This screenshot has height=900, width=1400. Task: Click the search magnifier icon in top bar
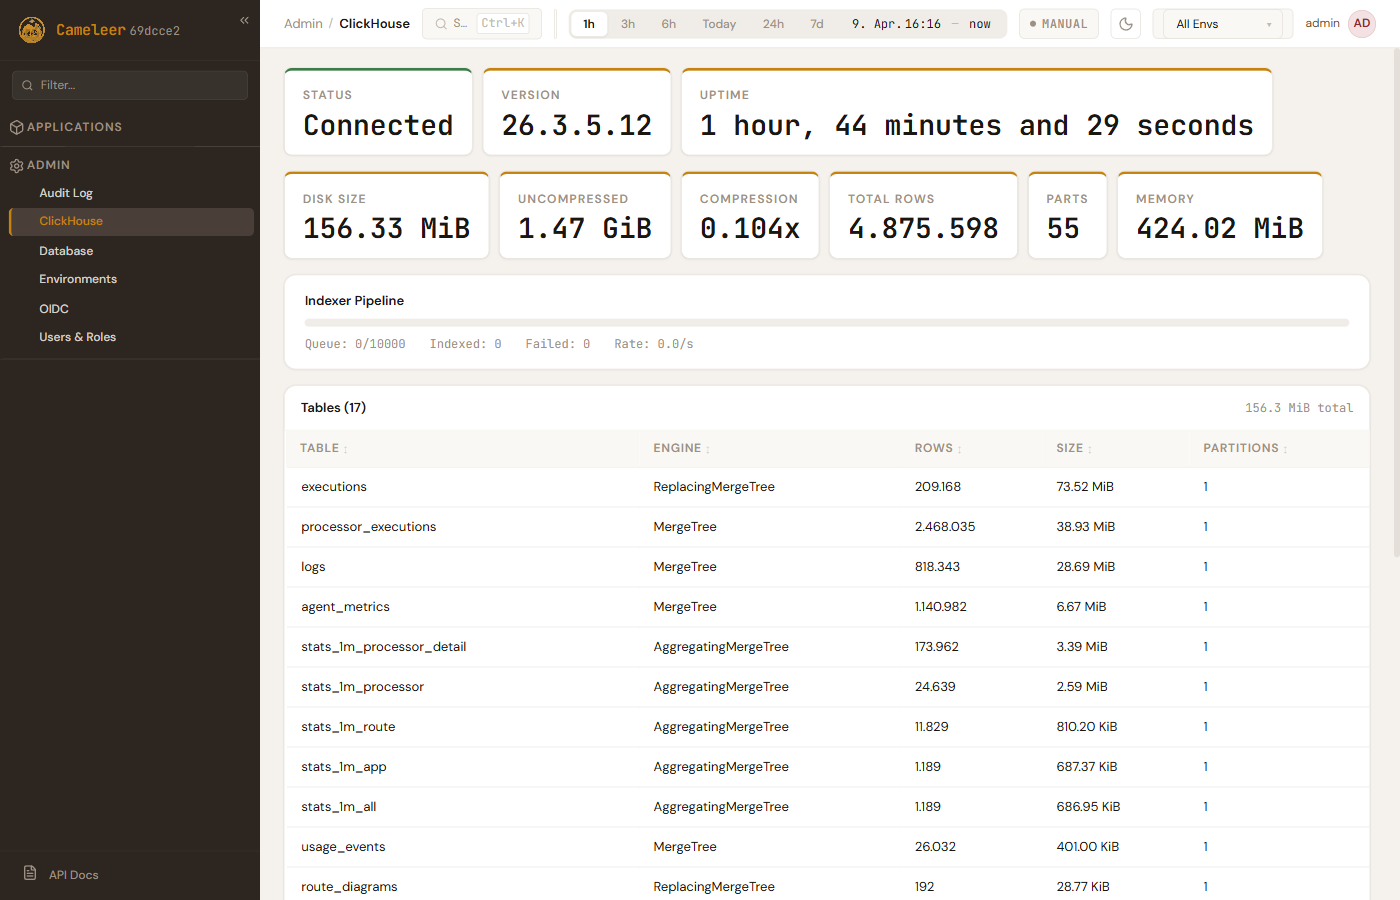click(441, 24)
